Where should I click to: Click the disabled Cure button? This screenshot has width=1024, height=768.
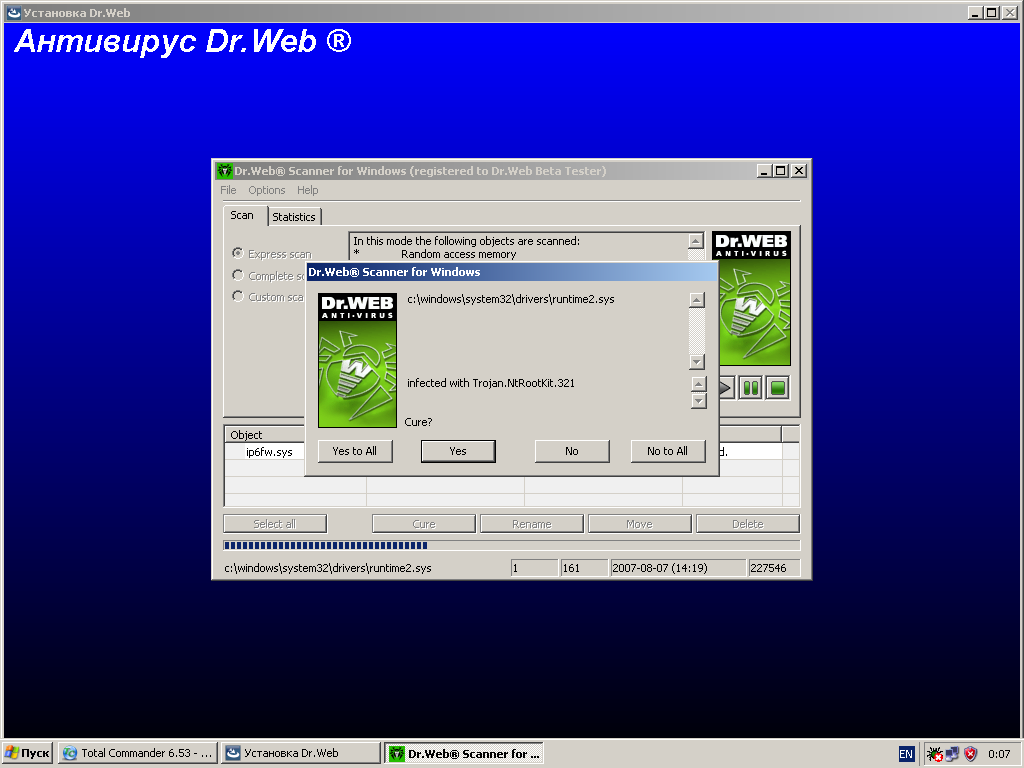[x=424, y=524]
